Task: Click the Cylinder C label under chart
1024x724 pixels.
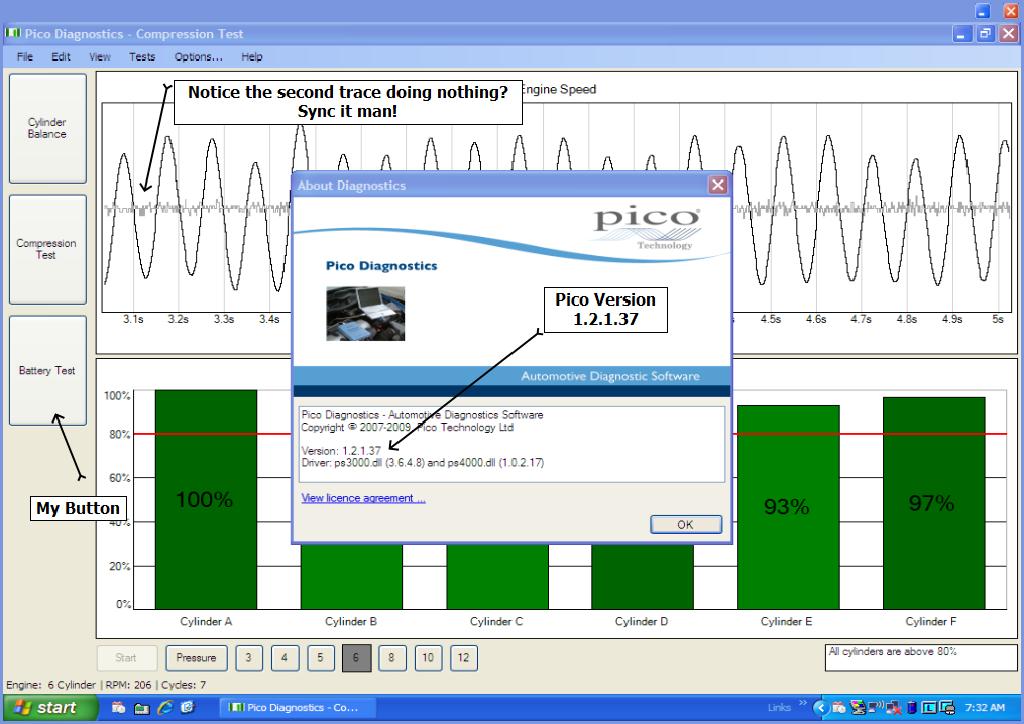Action: click(496, 622)
